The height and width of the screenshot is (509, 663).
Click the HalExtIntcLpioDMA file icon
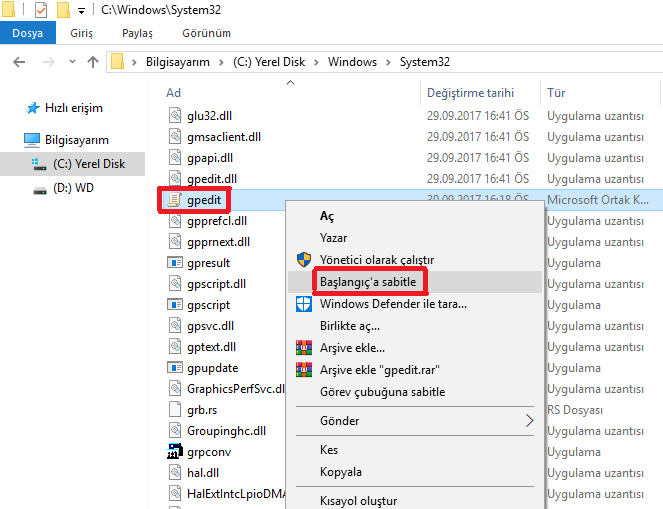pyautogui.click(x=175, y=493)
